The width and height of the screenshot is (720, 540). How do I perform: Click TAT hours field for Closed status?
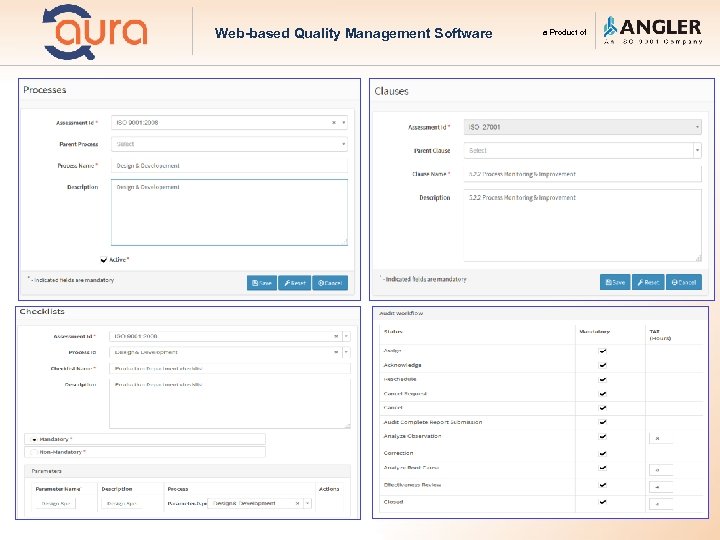point(661,504)
